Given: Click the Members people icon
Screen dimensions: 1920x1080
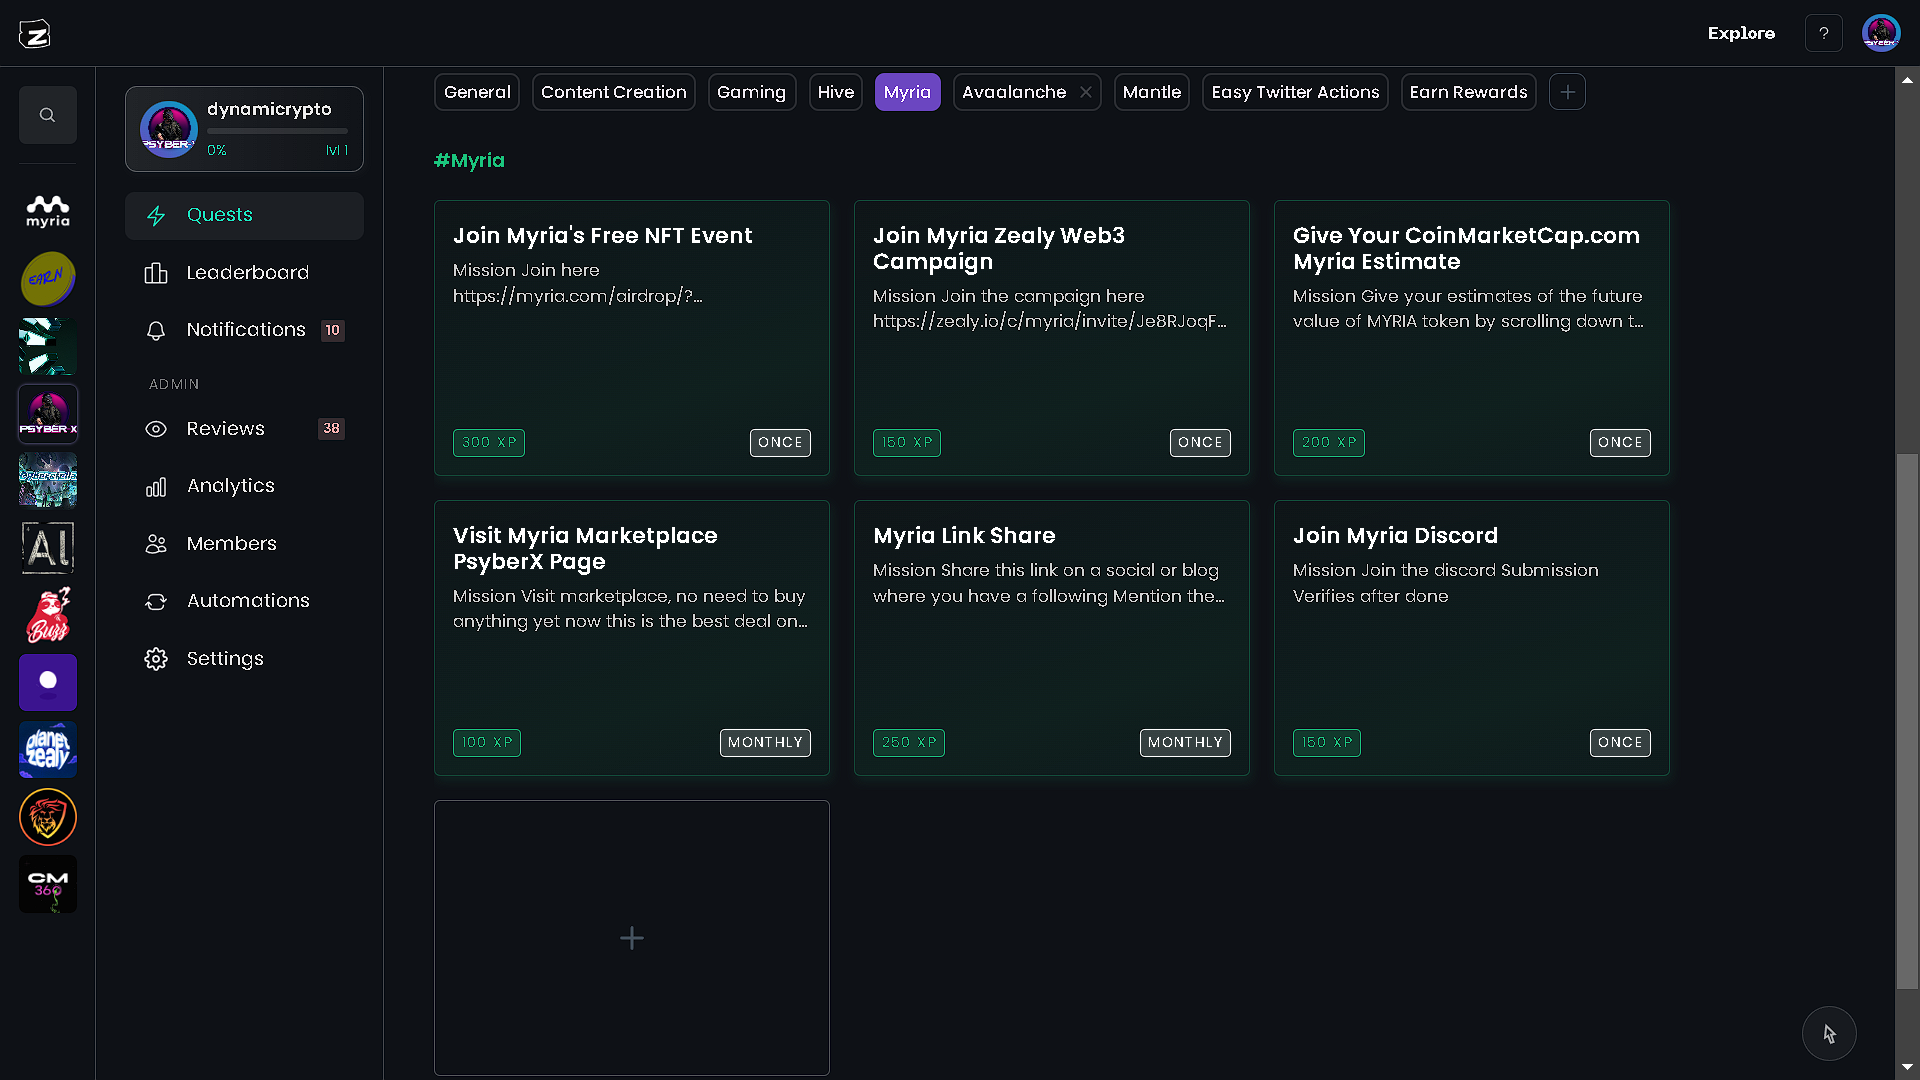Looking at the screenshot, I should (x=156, y=544).
